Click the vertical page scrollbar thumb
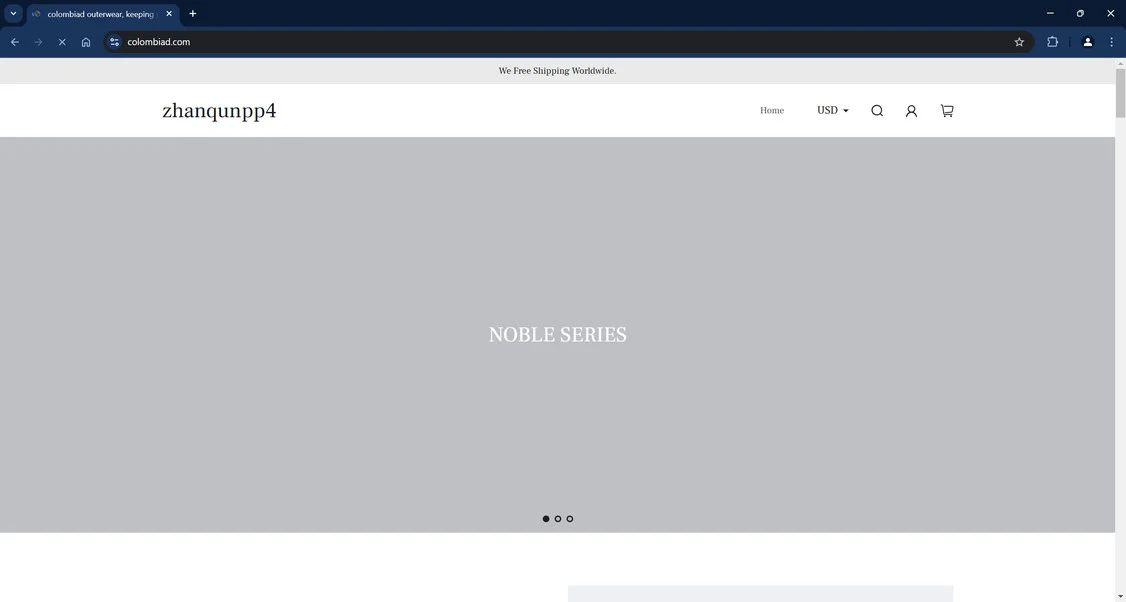Viewport: 1126px width, 602px height. pyautogui.click(x=1120, y=93)
